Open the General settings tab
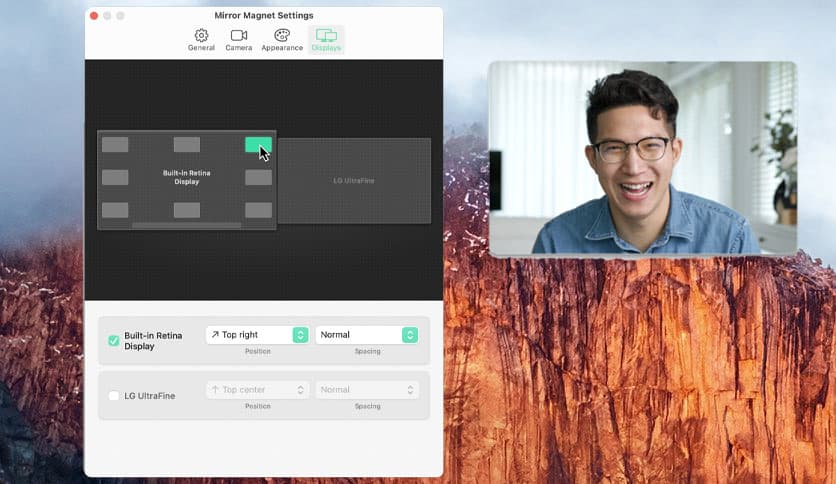Image resolution: width=836 pixels, height=484 pixels. 201,40
